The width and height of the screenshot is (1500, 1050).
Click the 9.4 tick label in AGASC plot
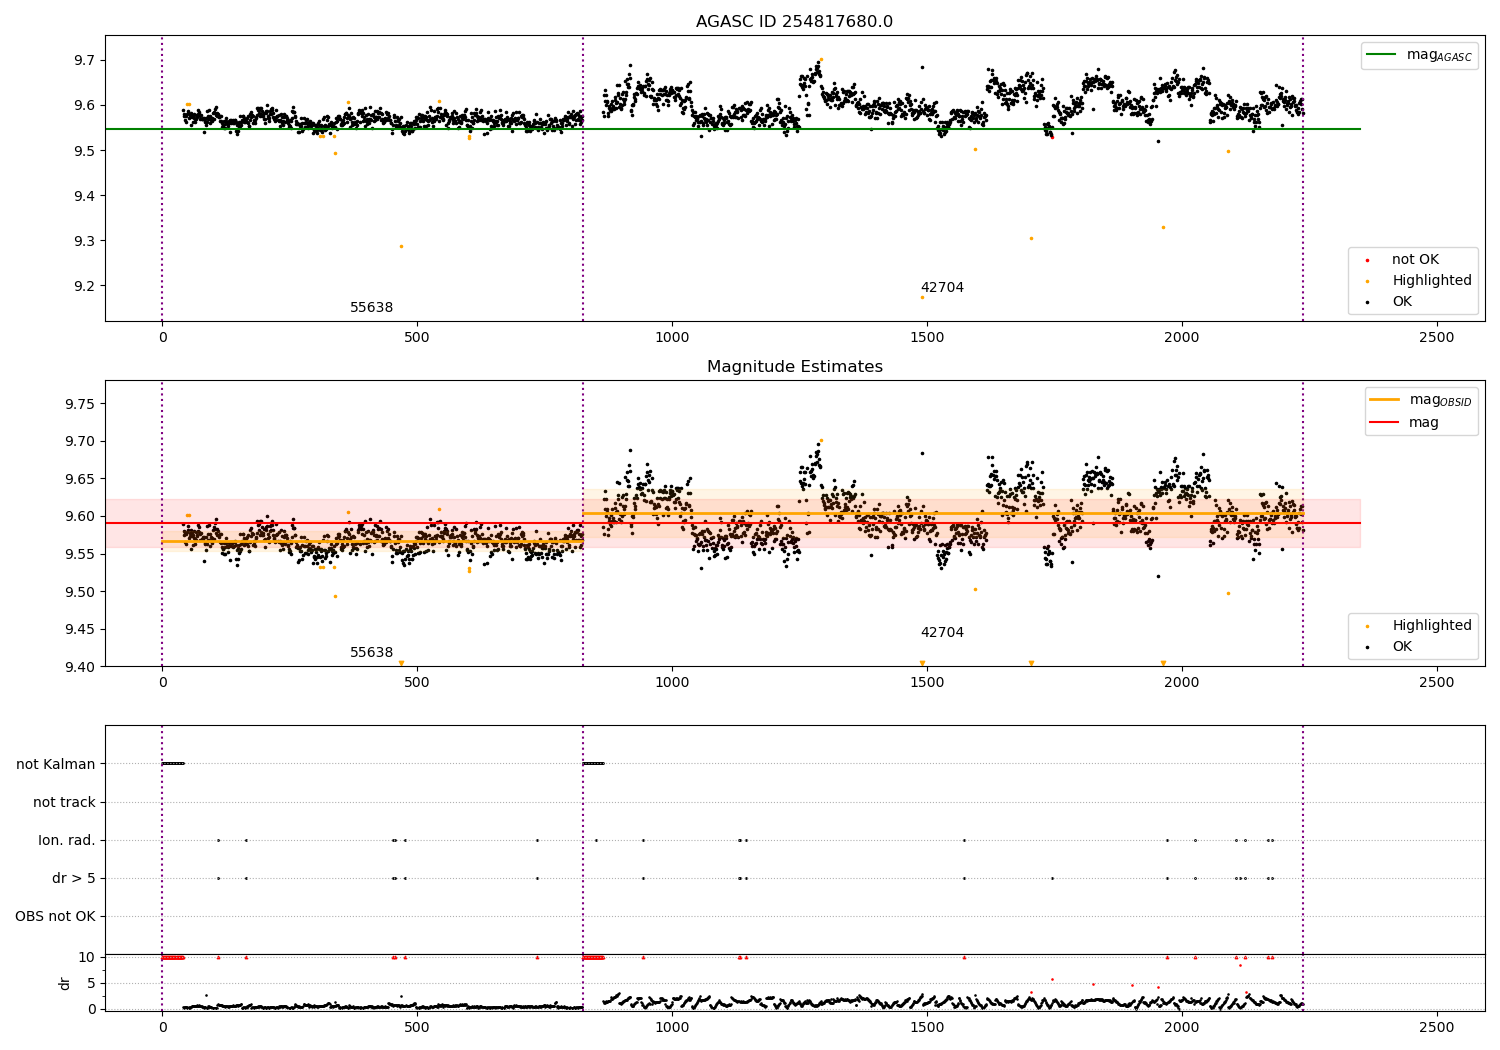85,196
